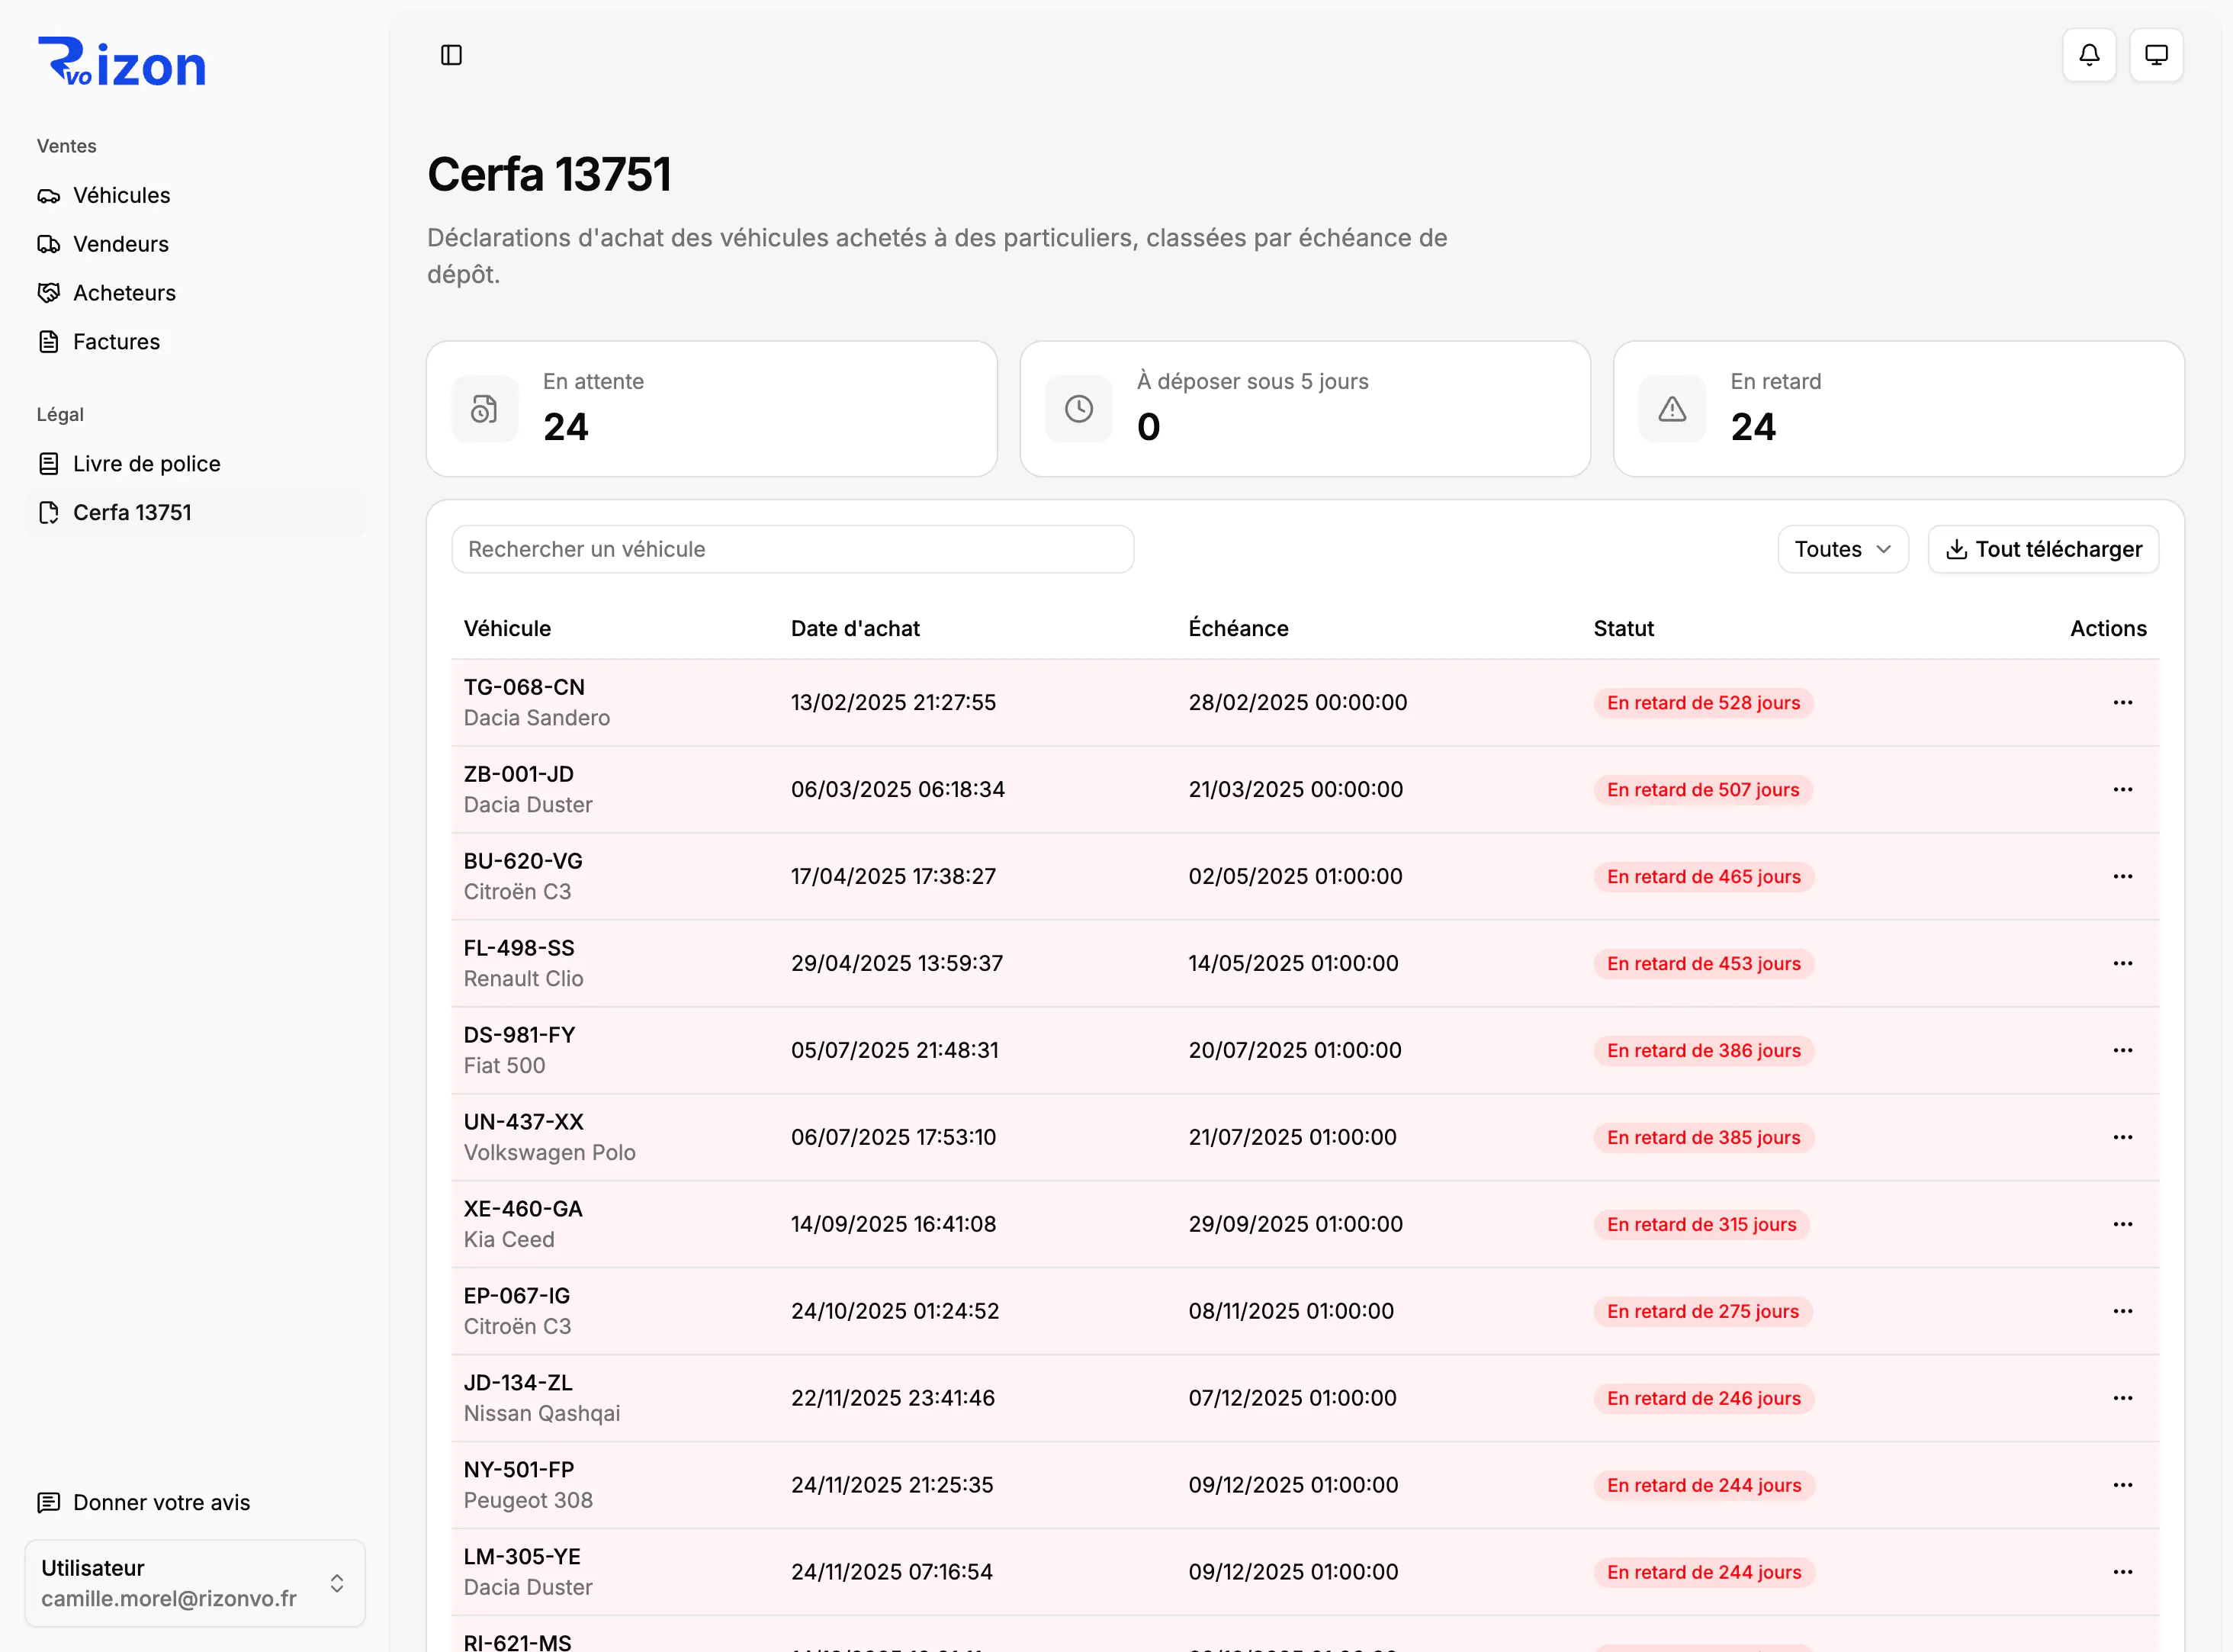2233x1652 pixels.
Task: Click Nissan Qashqai model text
Action: pyautogui.click(x=541, y=1414)
